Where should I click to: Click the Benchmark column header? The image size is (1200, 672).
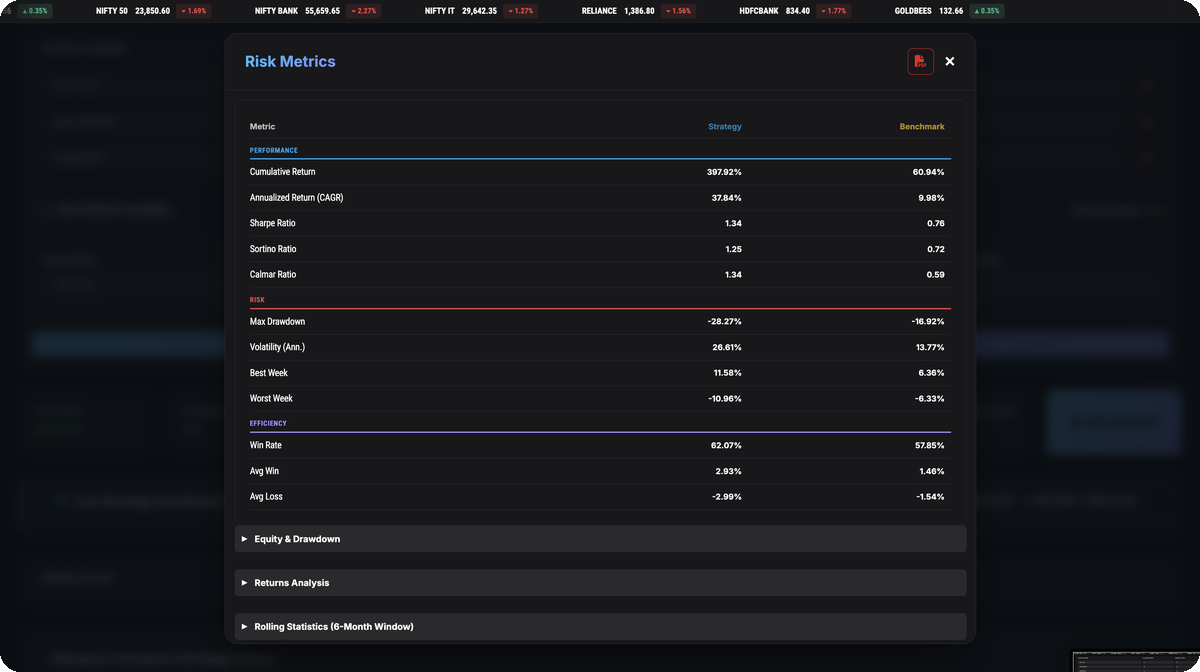(x=922, y=127)
